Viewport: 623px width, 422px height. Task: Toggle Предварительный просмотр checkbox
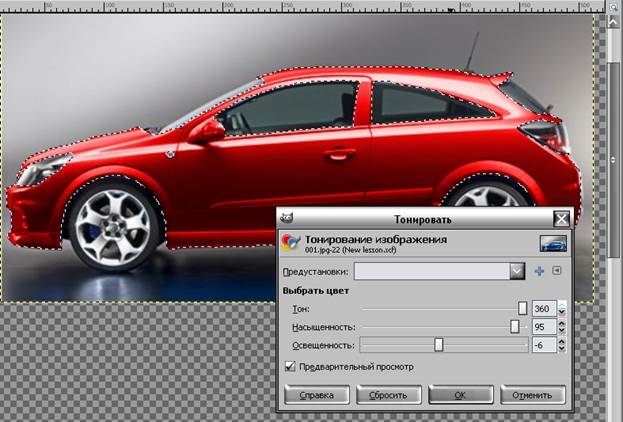click(x=291, y=367)
